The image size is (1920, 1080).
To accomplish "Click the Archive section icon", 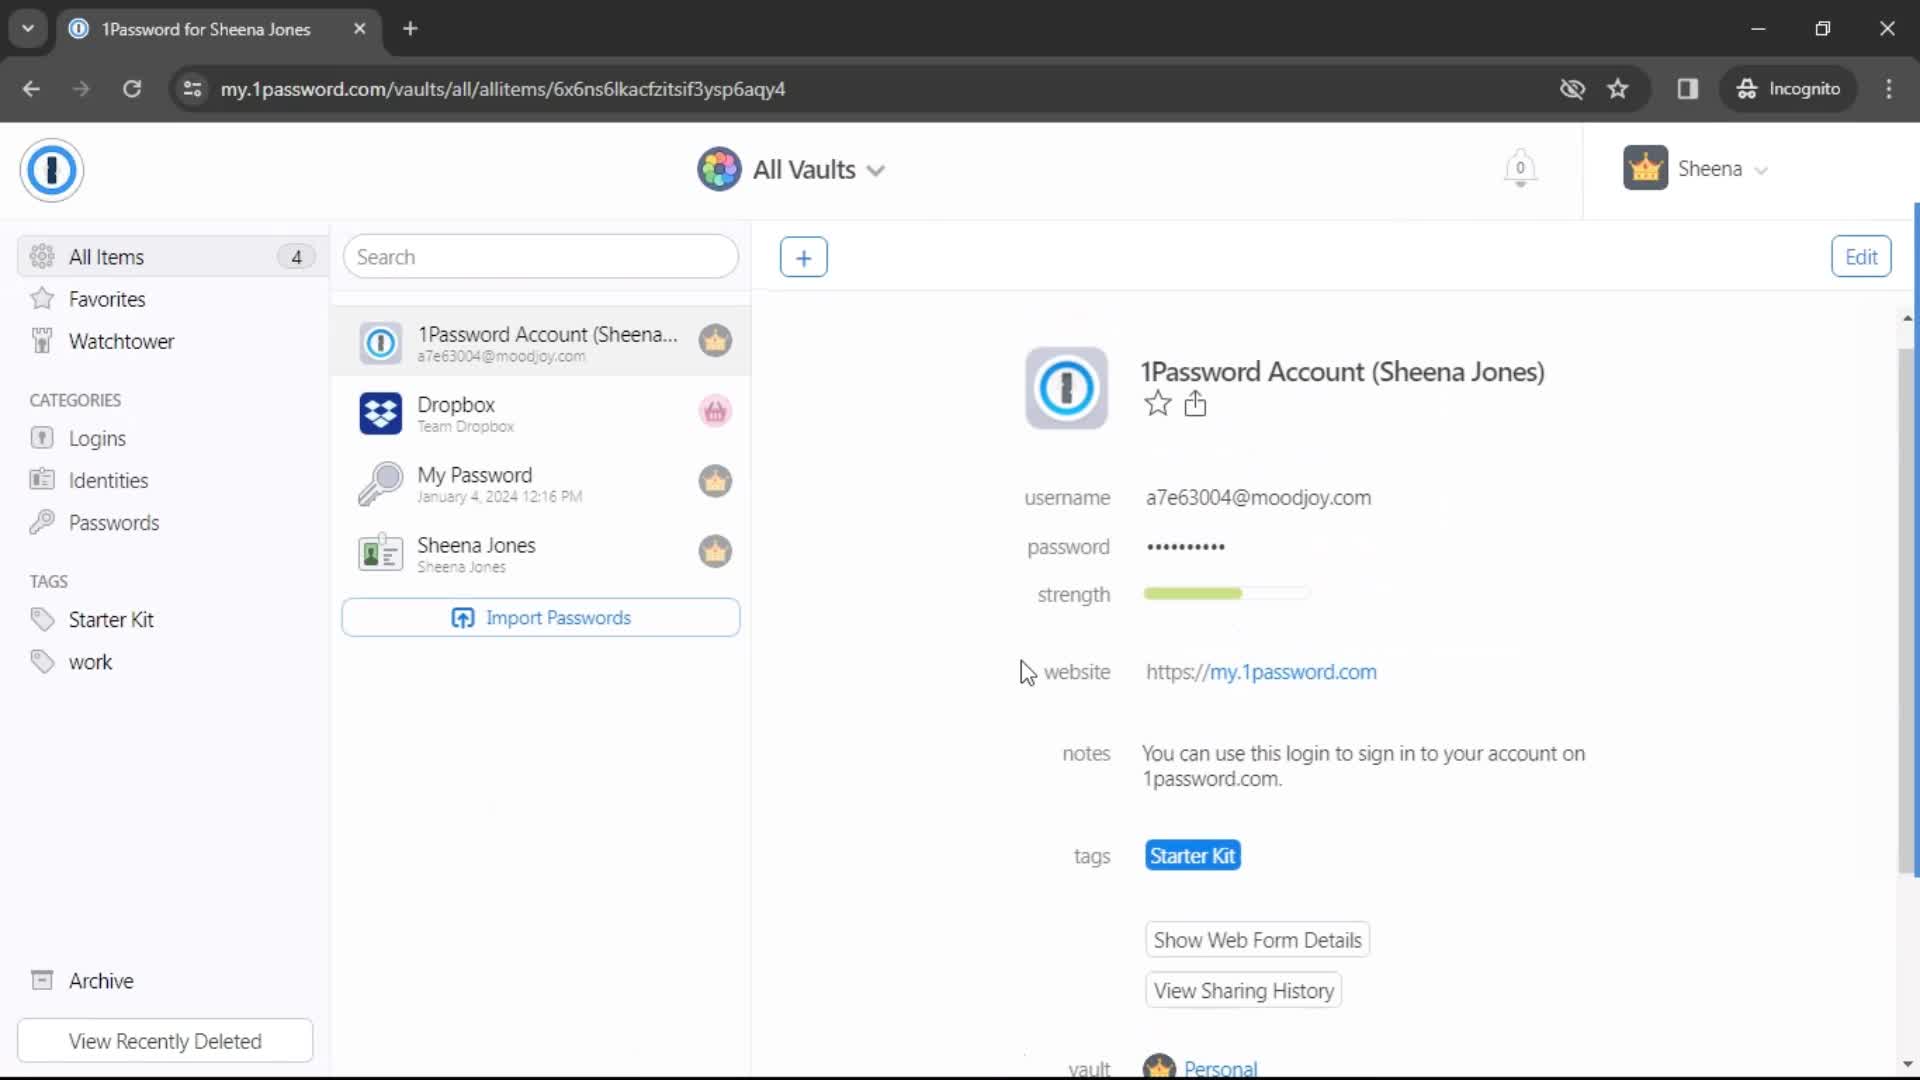I will click(x=41, y=981).
